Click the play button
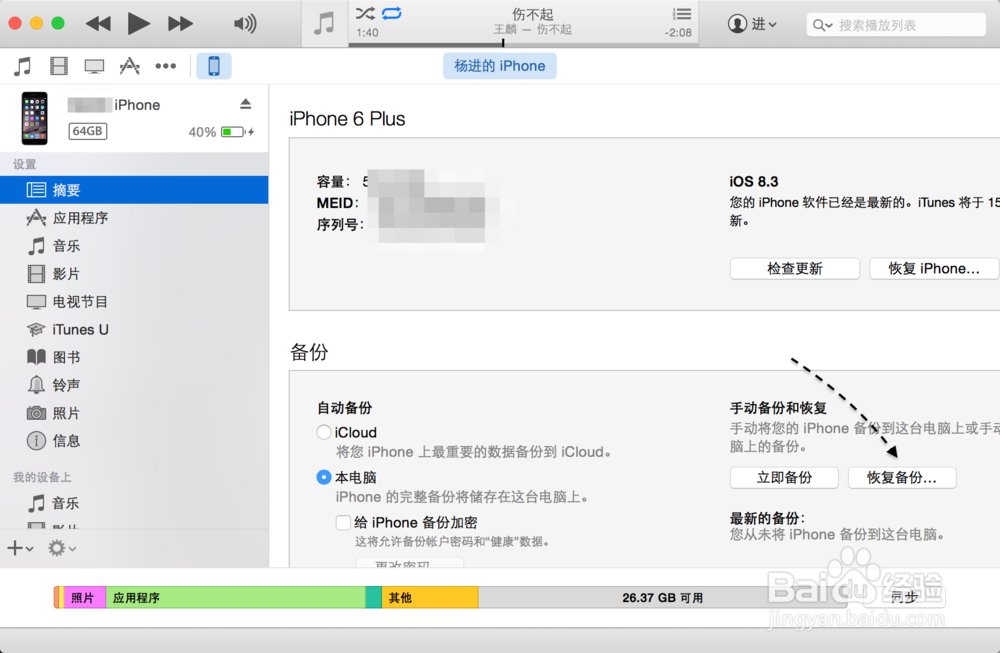The height and width of the screenshot is (653, 1000). point(138,24)
